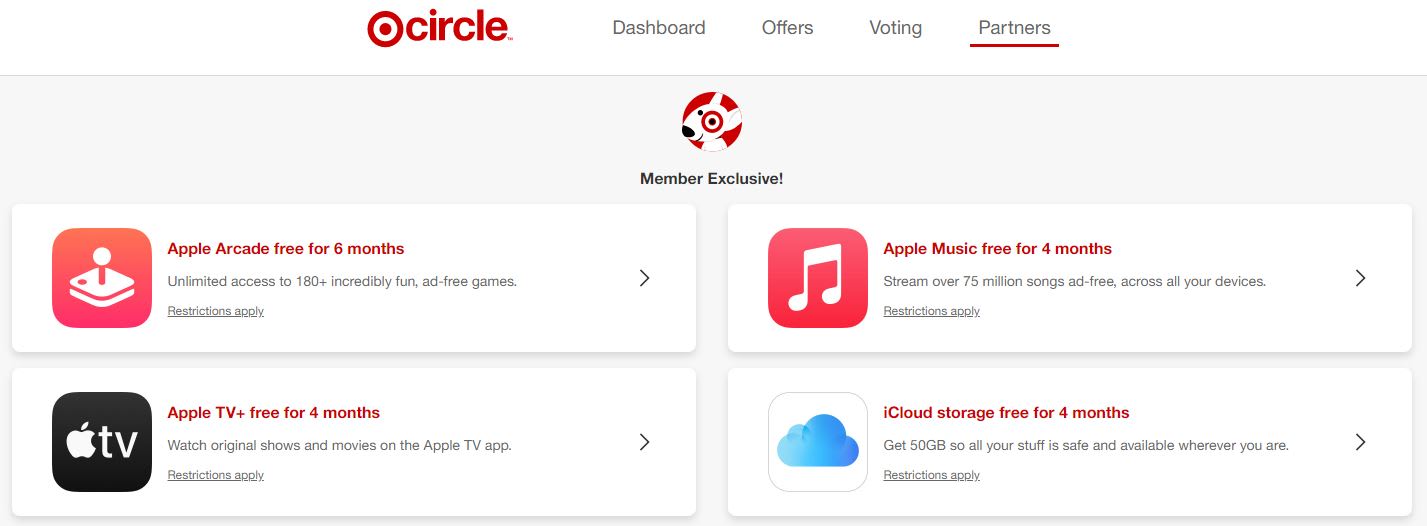Screen dimensions: 1427x526
Task: Open the iCloud storage offer arrow
Action: tap(1360, 442)
